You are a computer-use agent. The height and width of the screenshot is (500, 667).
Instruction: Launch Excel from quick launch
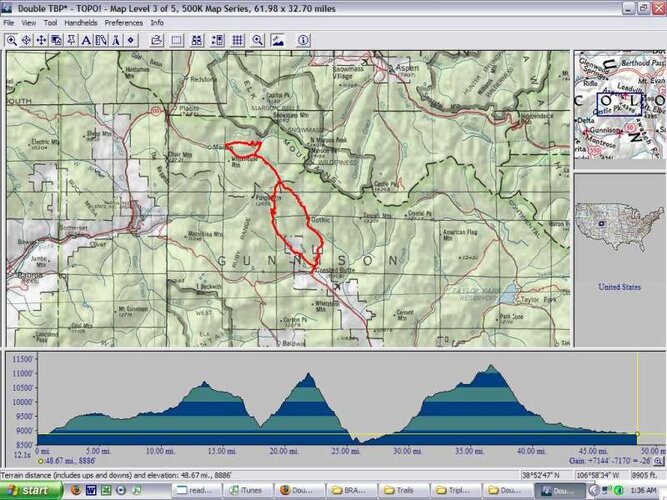click(x=106, y=490)
